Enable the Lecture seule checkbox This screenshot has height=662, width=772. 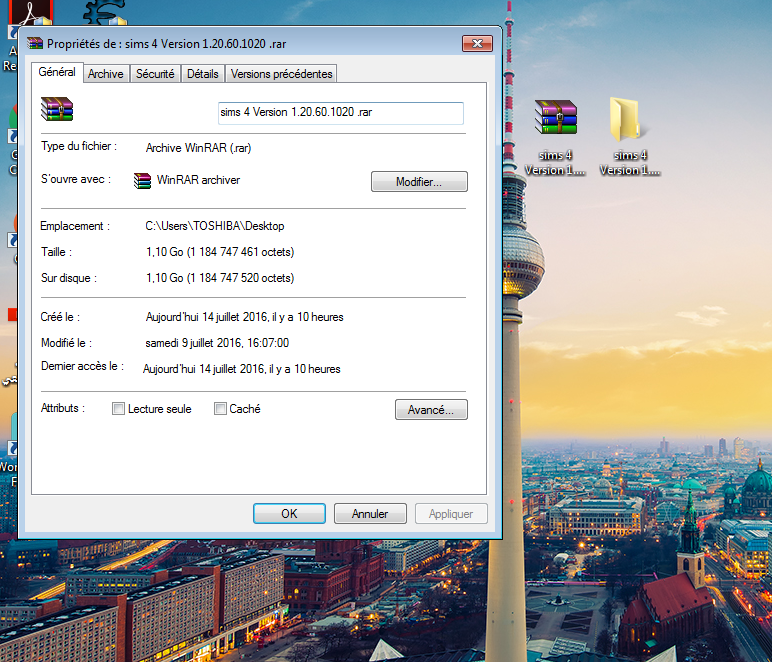118,409
